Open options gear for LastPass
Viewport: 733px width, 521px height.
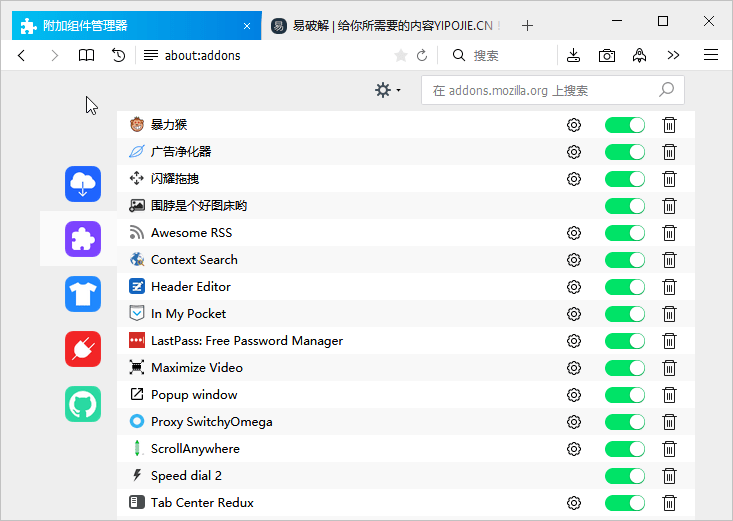[x=574, y=341]
